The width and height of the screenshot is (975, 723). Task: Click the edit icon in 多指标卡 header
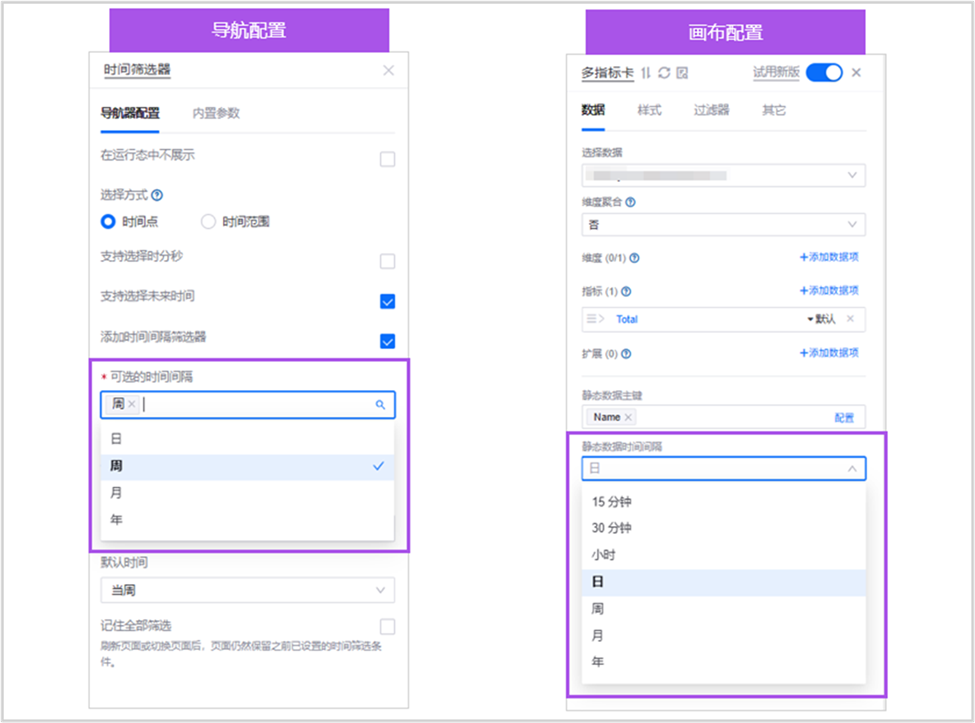pos(682,73)
